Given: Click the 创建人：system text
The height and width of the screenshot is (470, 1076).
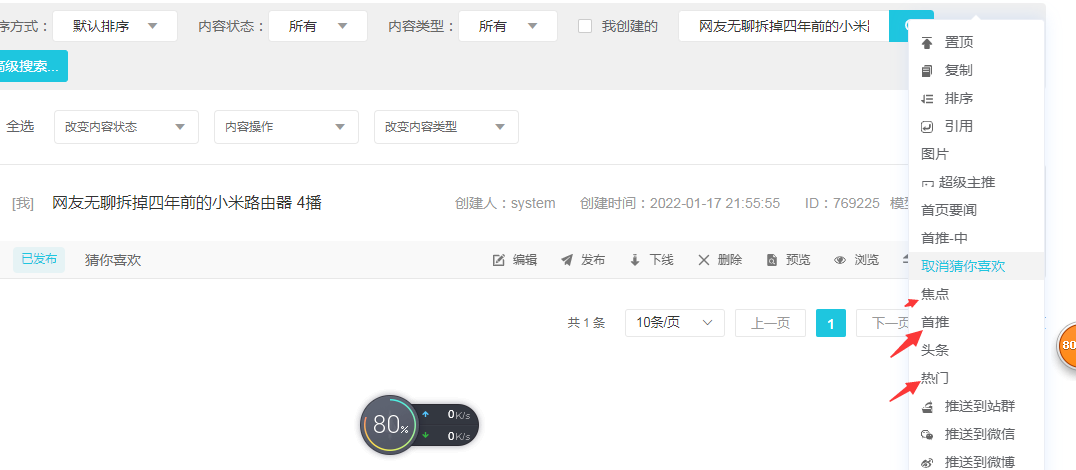Looking at the screenshot, I should 505,203.
